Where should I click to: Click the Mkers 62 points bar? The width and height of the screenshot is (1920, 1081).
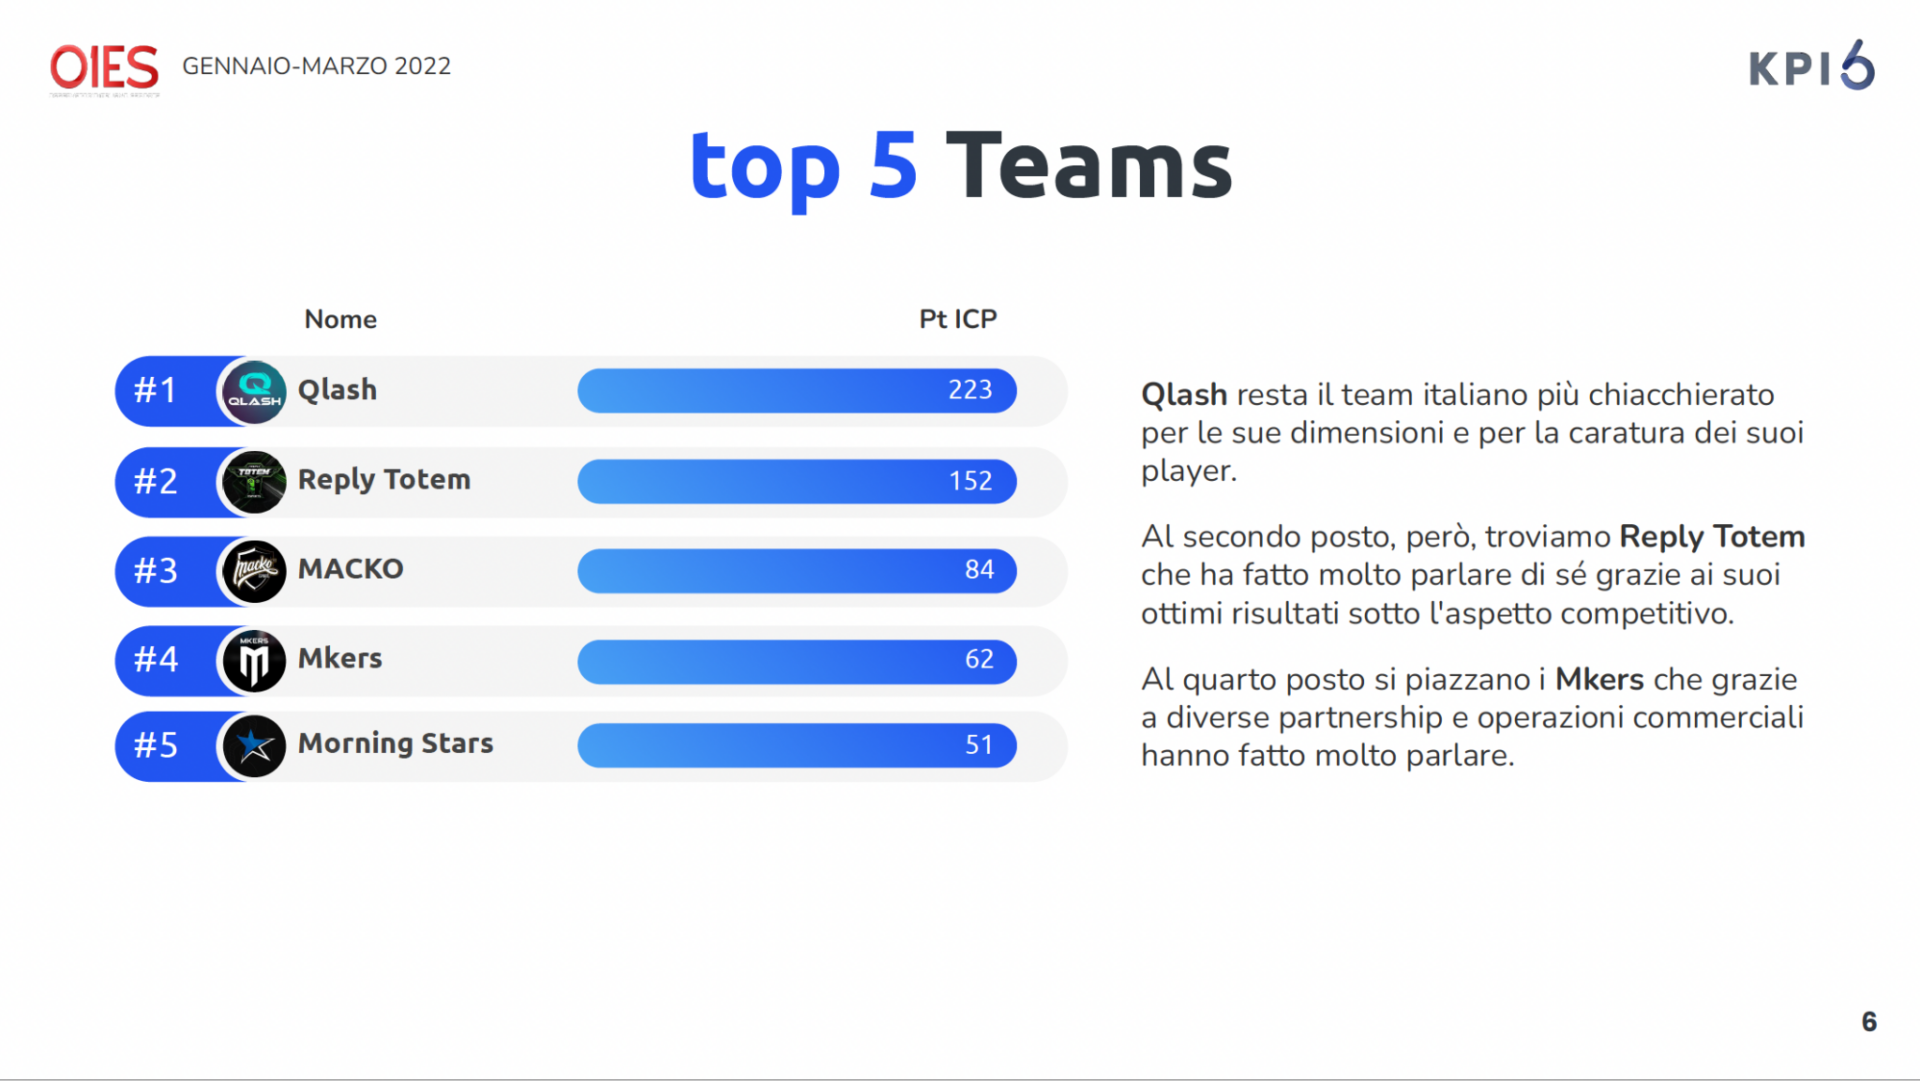tap(797, 660)
